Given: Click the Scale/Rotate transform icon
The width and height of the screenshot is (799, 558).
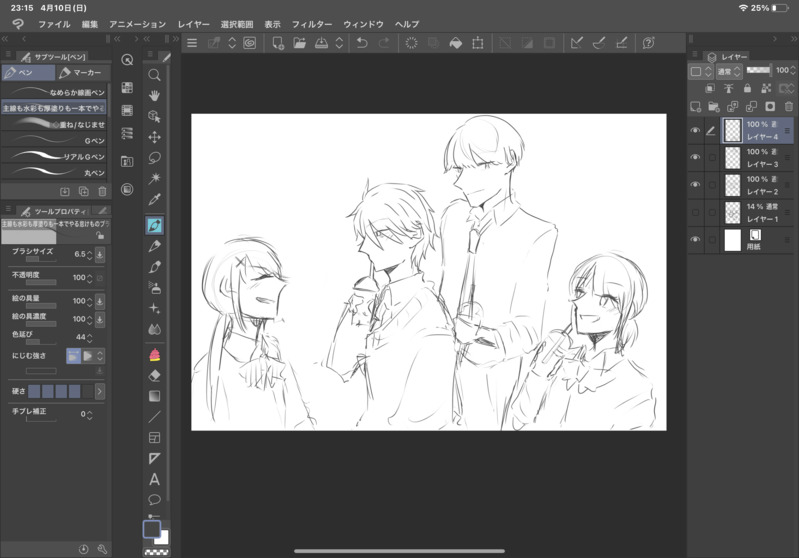Looking at the screenshot, I should pos(477,43).
